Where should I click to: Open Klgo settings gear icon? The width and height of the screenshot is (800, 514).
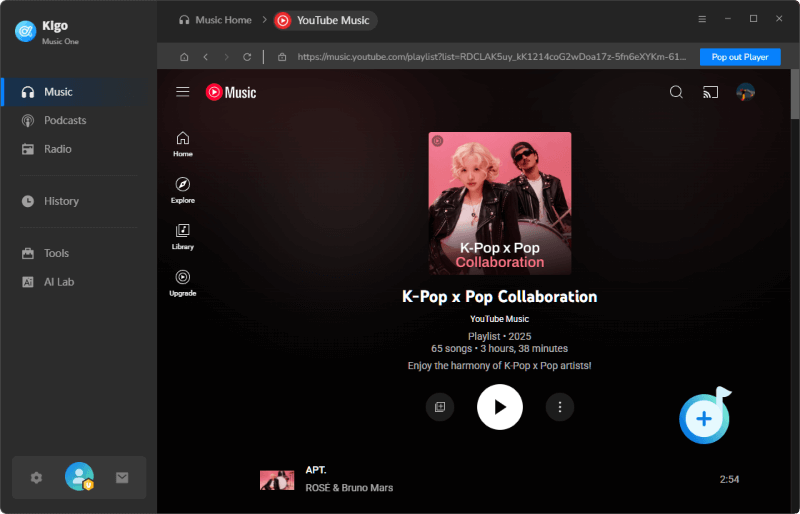36,478
